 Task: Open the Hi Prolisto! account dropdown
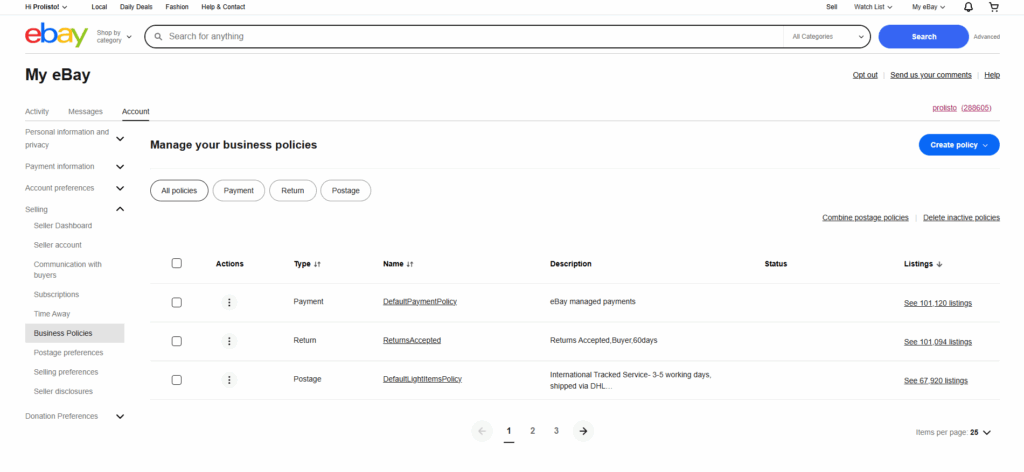click(46, 7)
